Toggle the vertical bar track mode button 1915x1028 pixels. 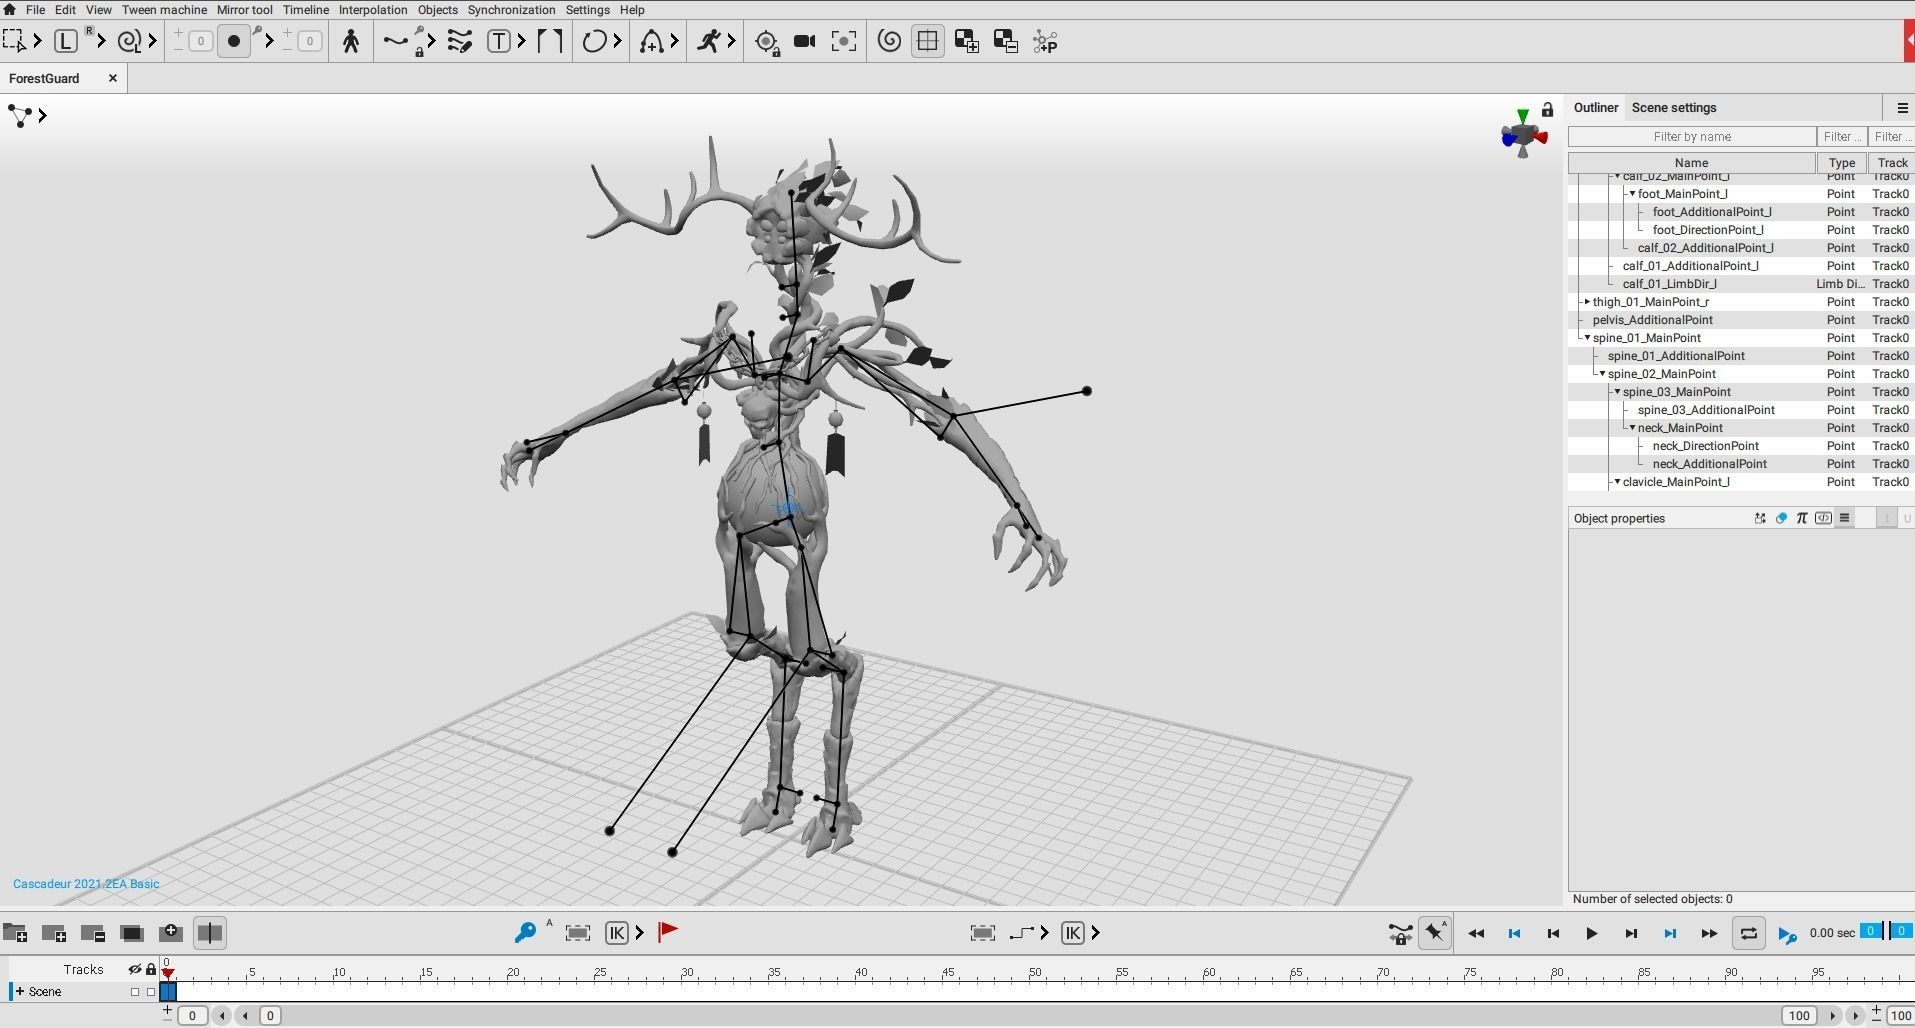pyautogui.click(x=210, y=933)
